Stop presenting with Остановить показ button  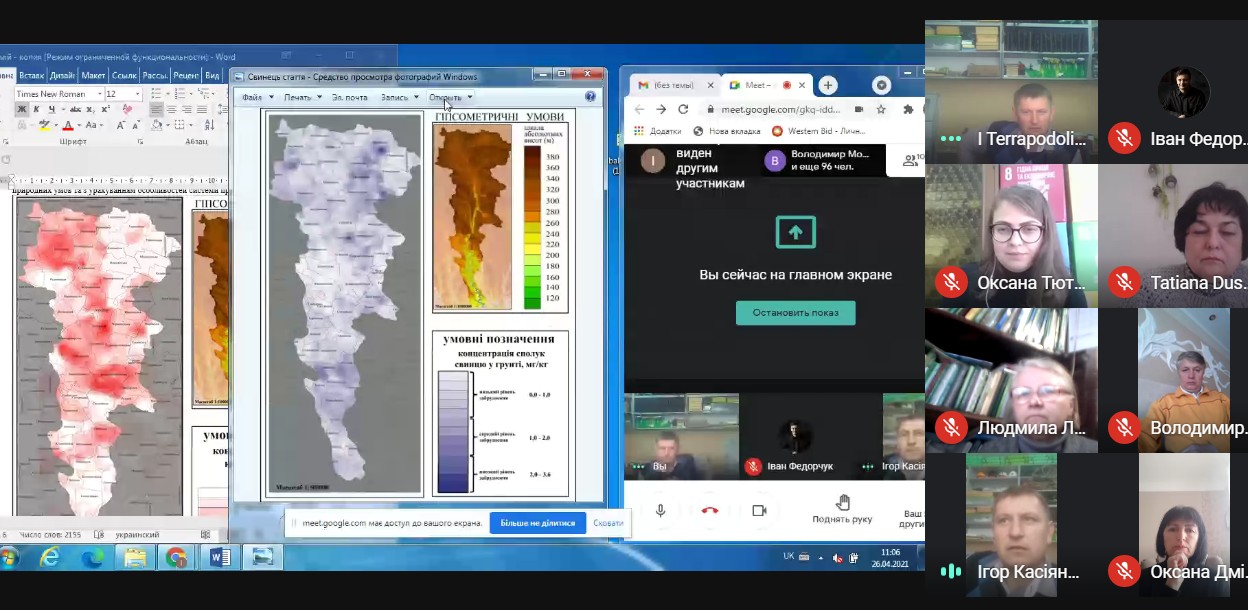tap(795, 313)
